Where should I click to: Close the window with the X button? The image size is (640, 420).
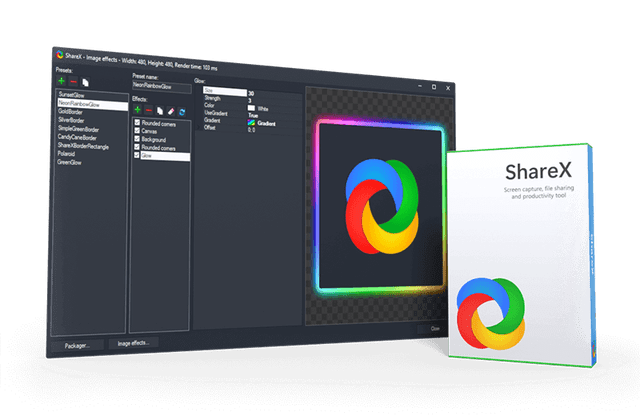click(x=448, y=88)
